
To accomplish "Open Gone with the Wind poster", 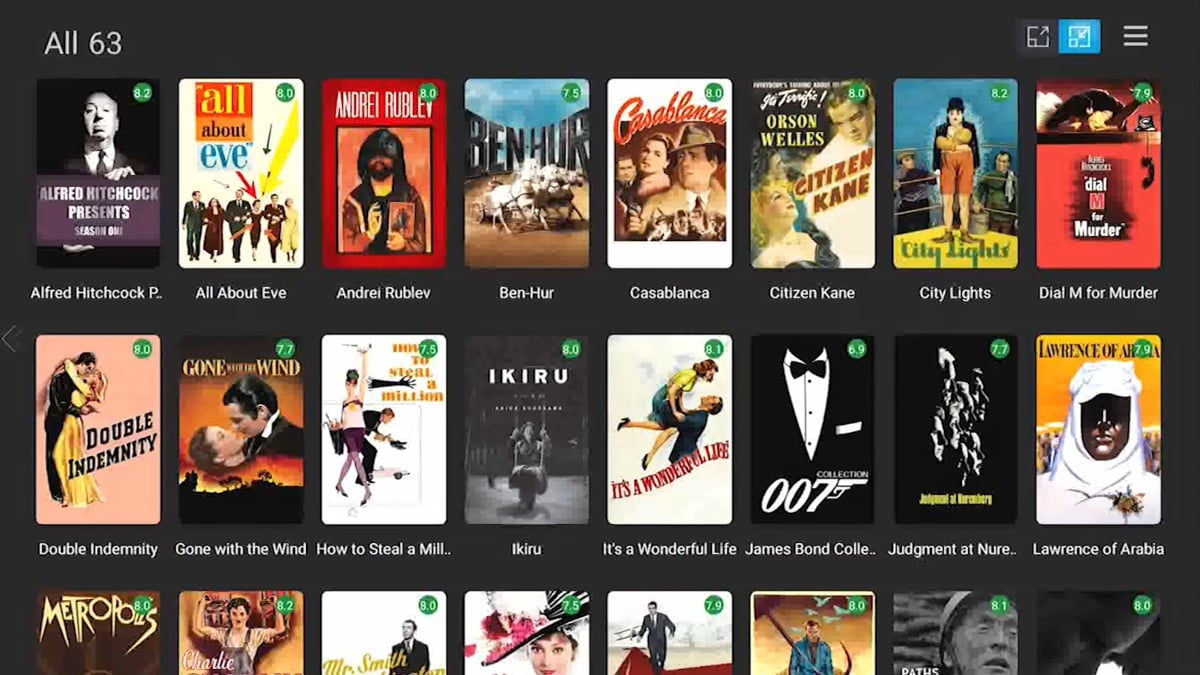I will point(241,429).
